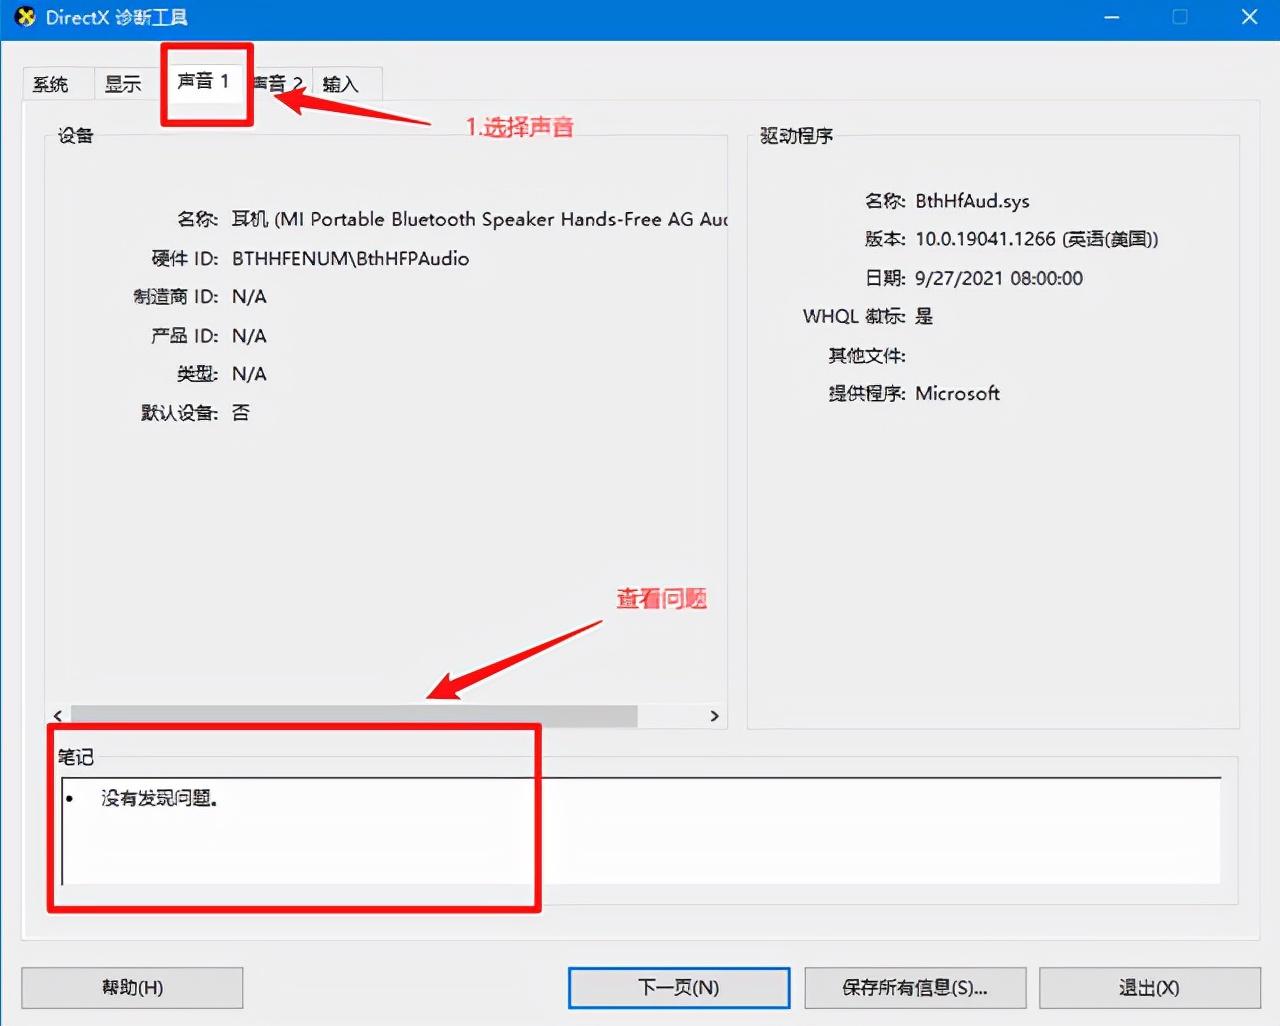Click the DirectX diagnostic tool title icon
Viewport: 1280px width, 1026px height.
25,17
